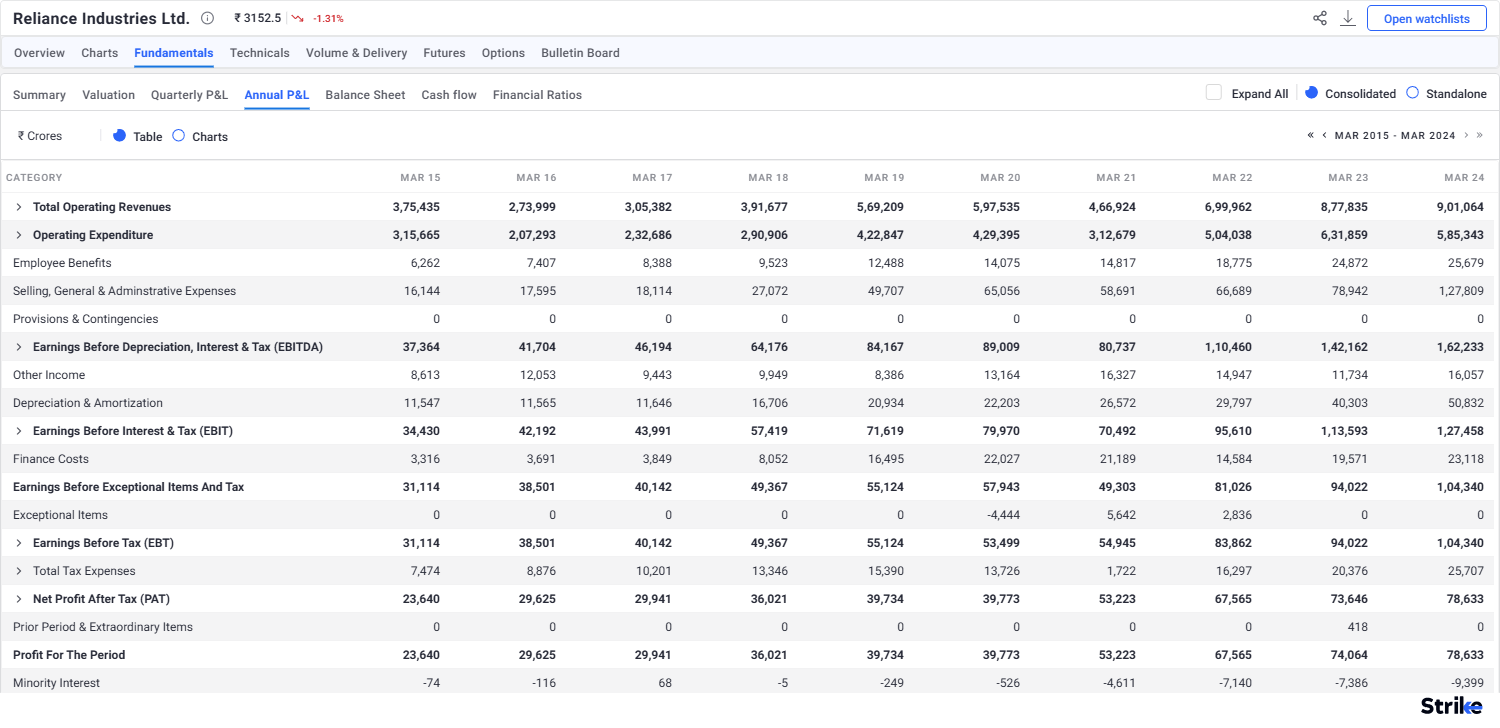This screenshot has height=728, width=1500.
Task: Click the share icon
Action: pyautogui.click(x=1320, y=18)
